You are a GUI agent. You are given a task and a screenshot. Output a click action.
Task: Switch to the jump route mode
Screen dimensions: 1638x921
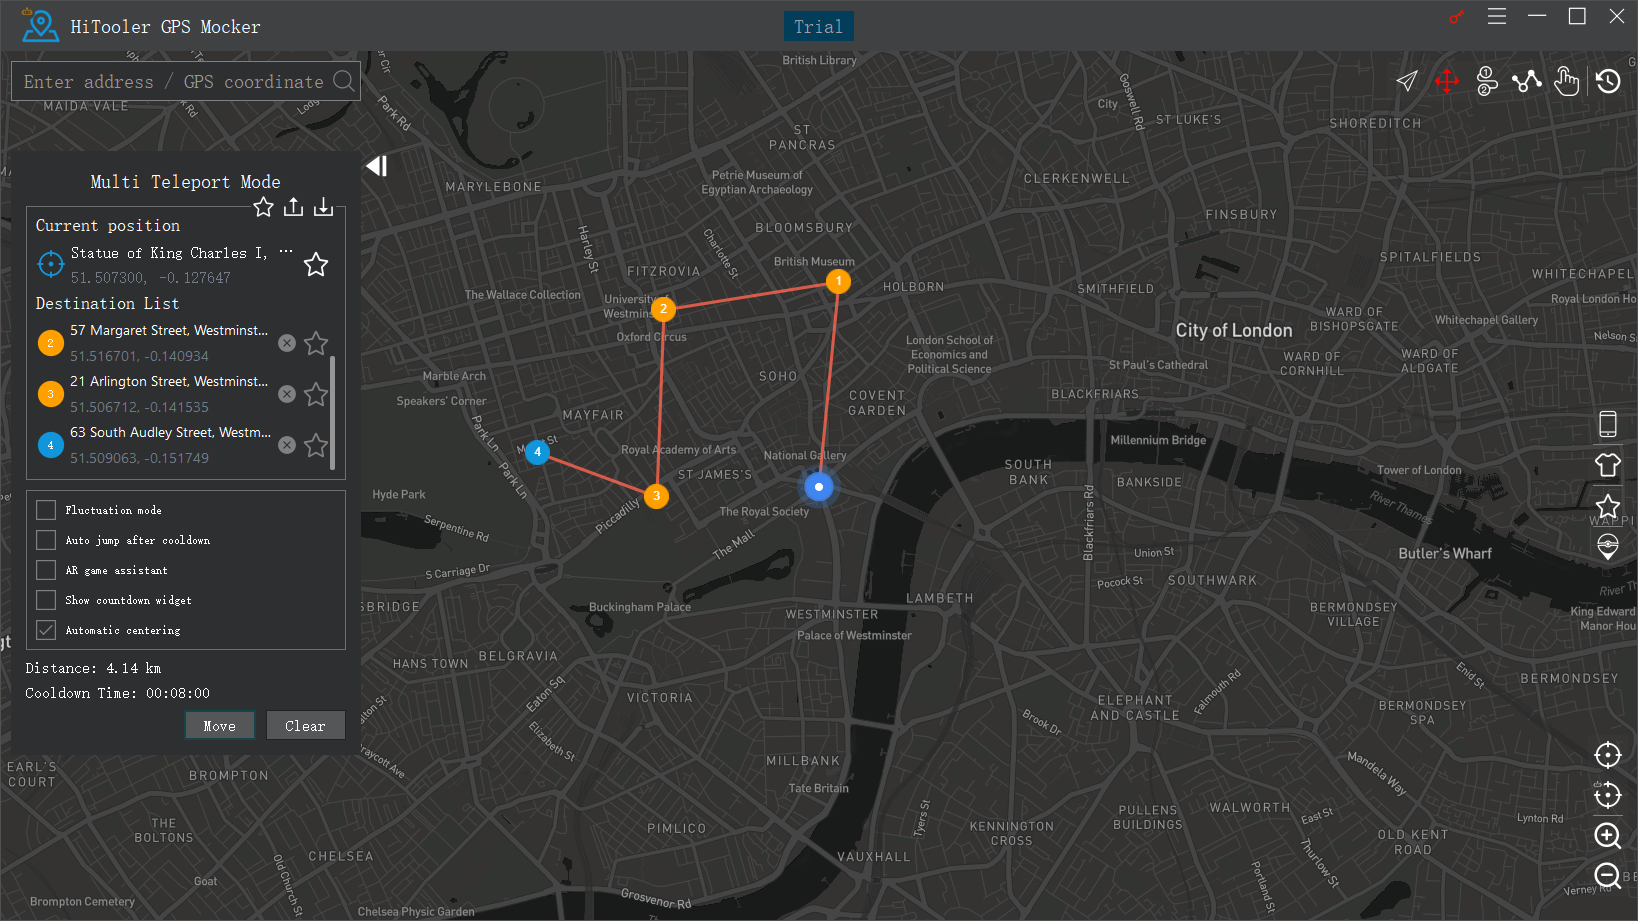[1527, 81]
